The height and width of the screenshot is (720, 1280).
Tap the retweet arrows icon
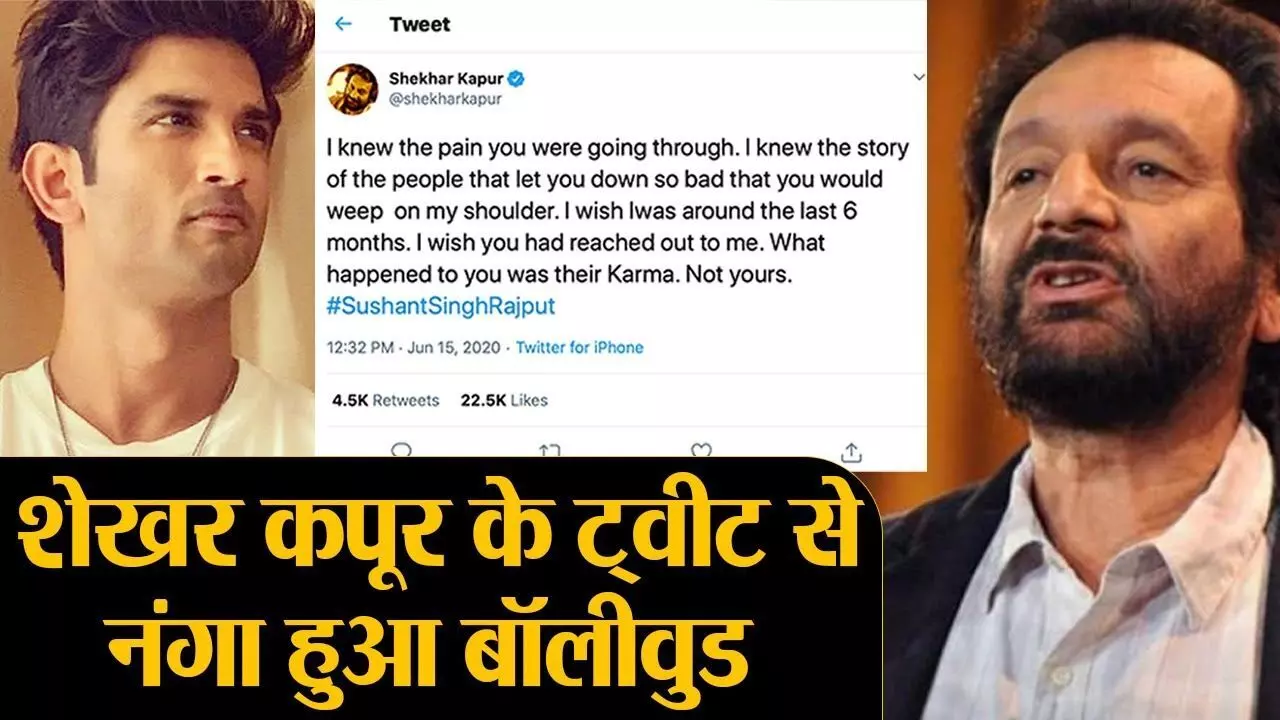(x=551, y=452)
